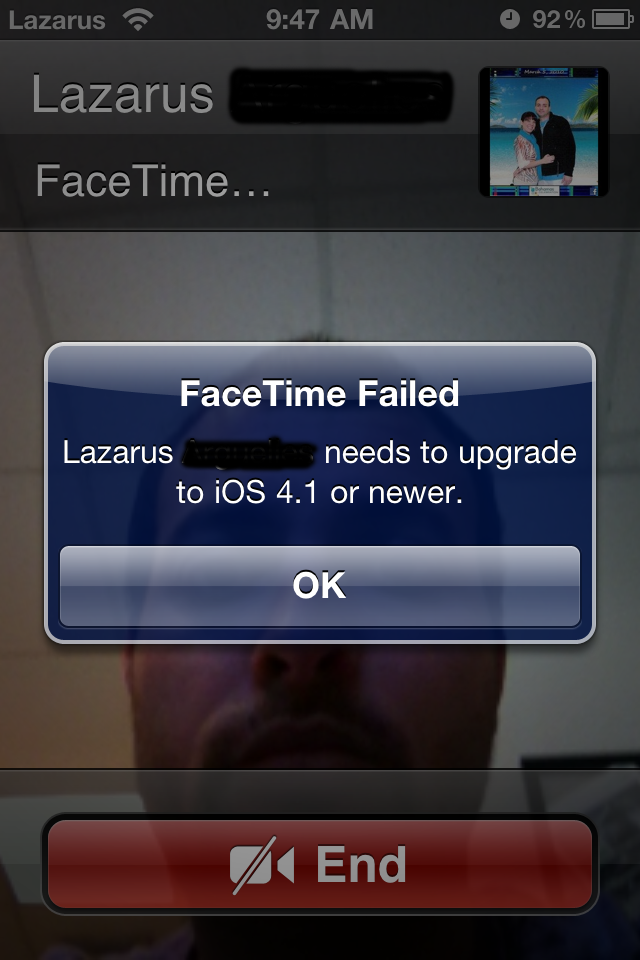Click the Lazarus carrier label in status bar
Screen dimensions: 640x960
click(x=57, y=20)
